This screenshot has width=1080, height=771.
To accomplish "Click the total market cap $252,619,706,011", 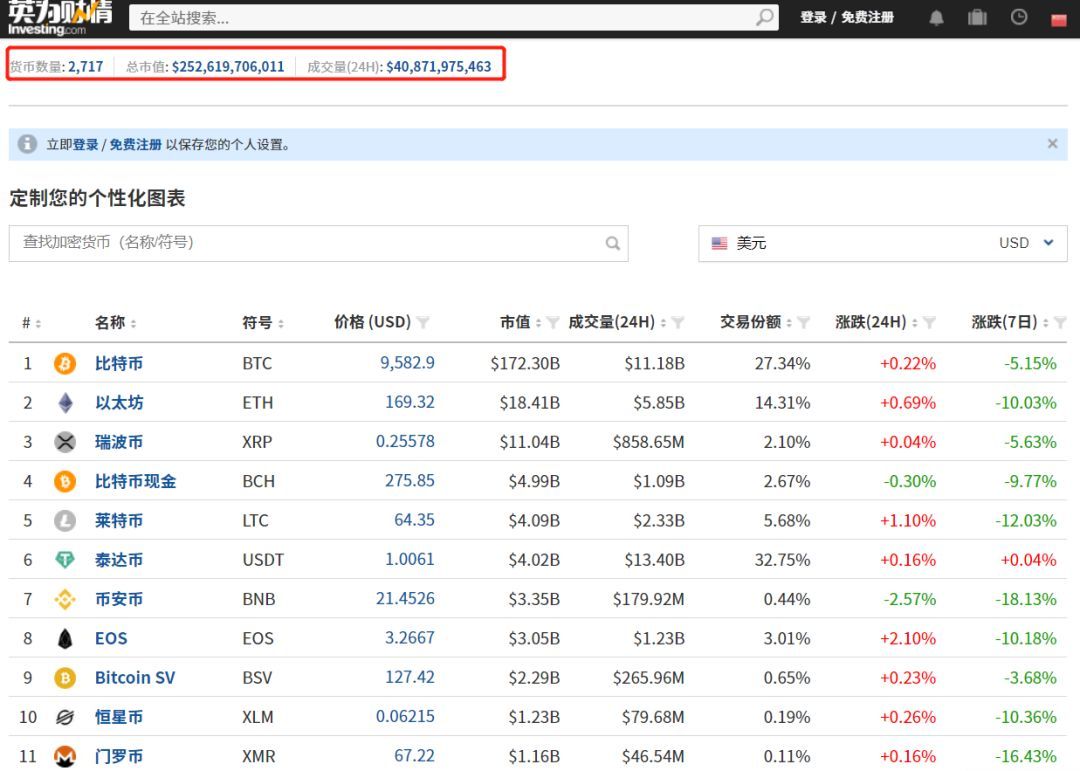I will click(x=228, y=67).
